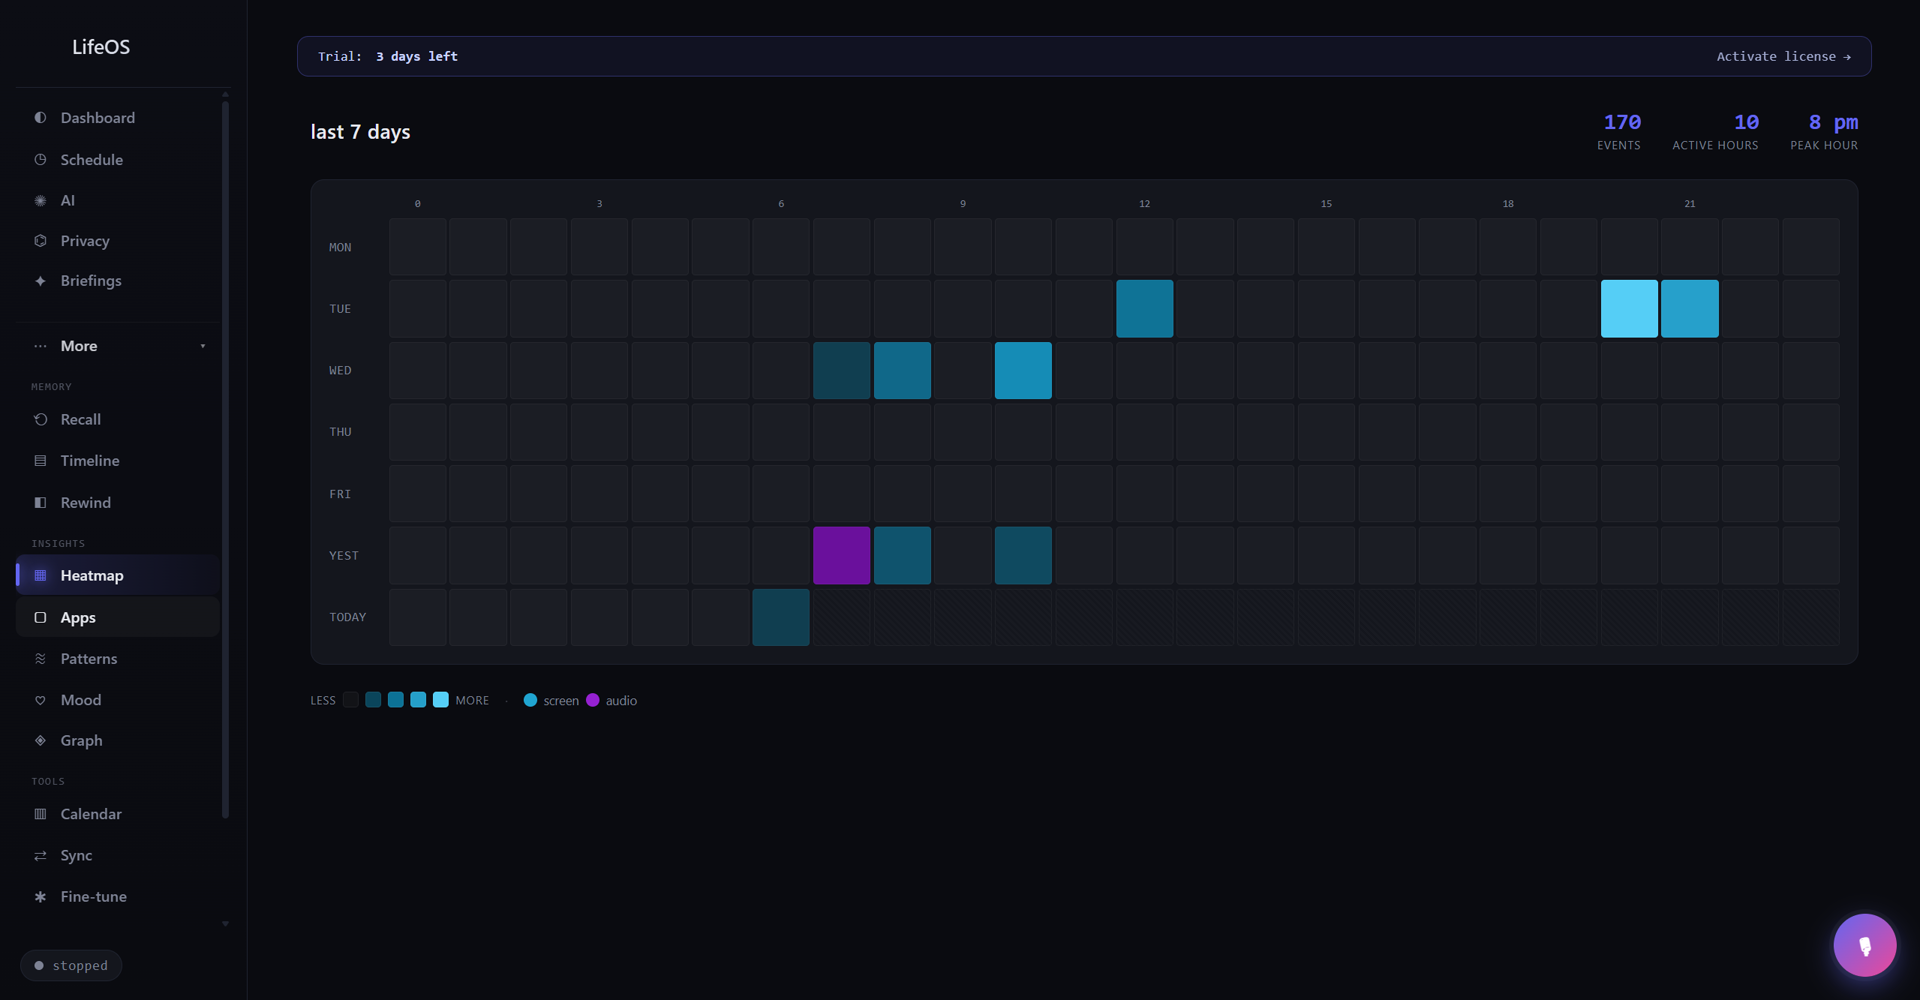Click the Patterns wave icon
1920x1000 pixels.
(40, 659)
